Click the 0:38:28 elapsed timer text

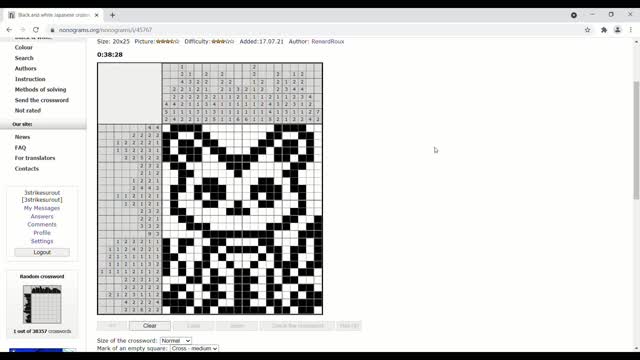(110, 55)
